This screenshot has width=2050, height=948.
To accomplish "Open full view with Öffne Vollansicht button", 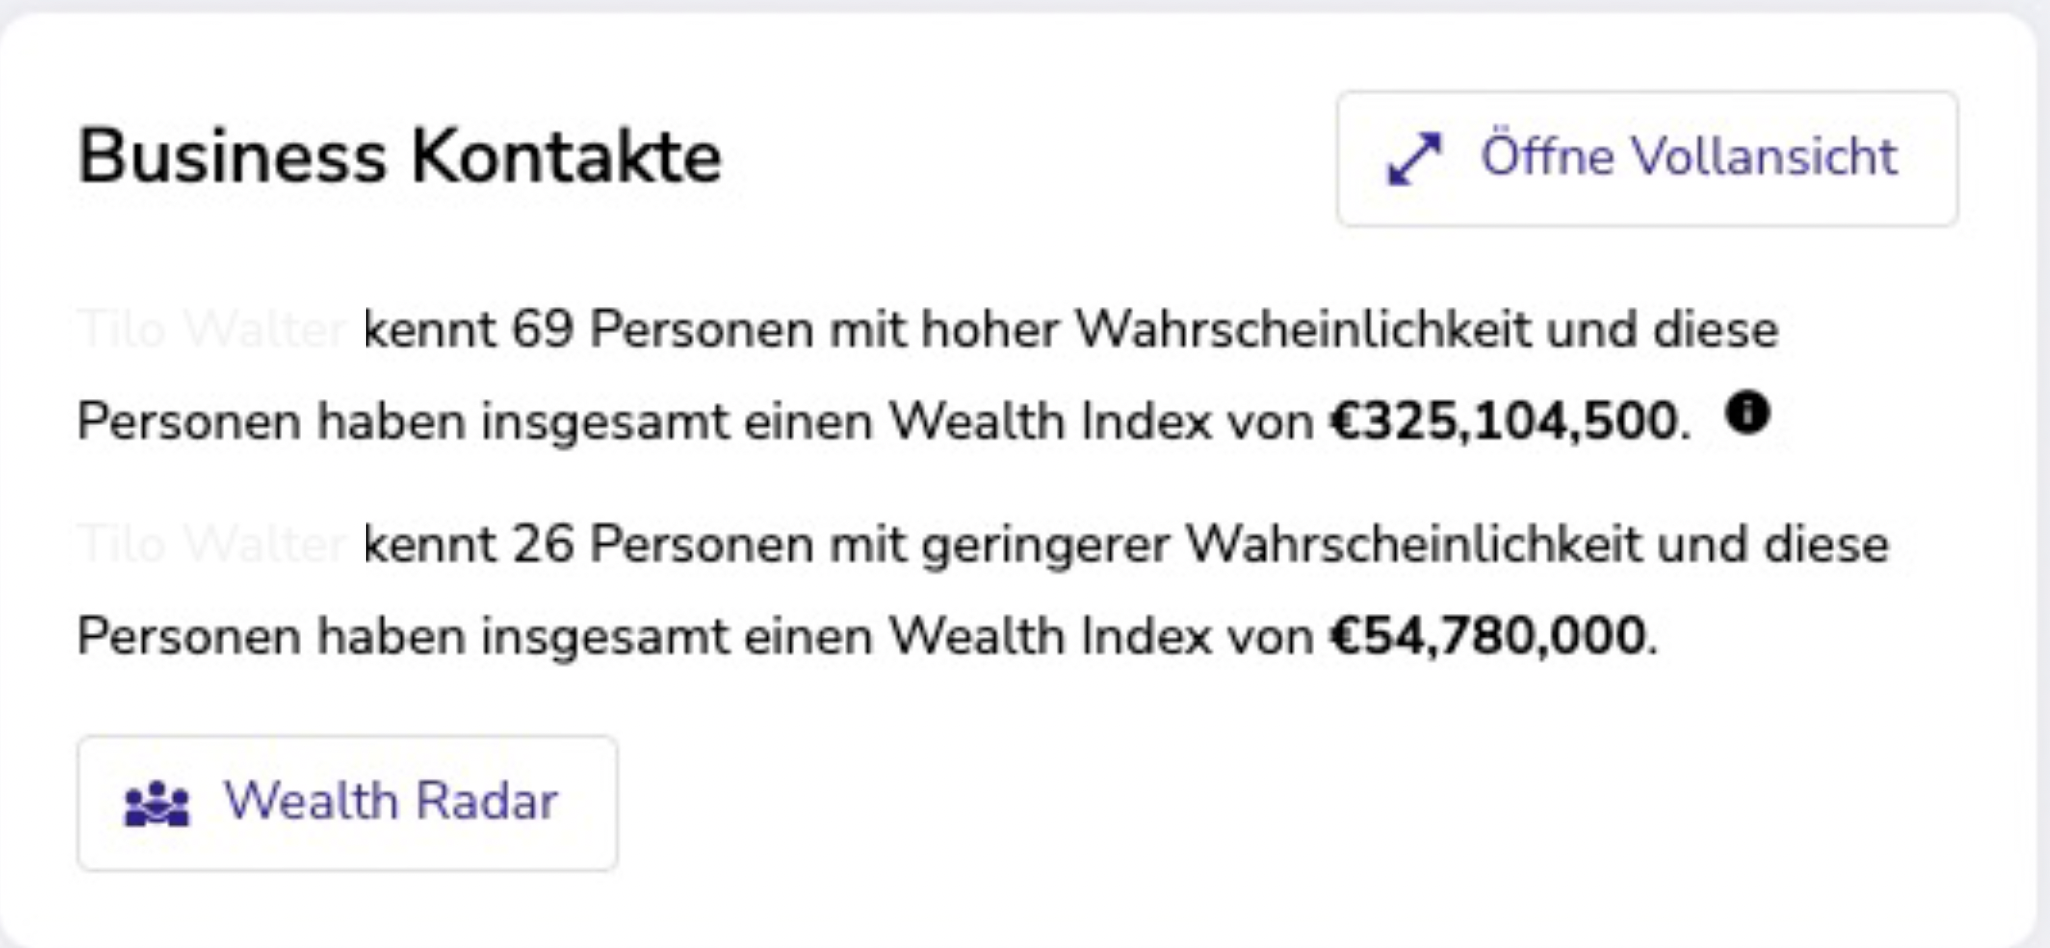I will (x=1647, y=159).
